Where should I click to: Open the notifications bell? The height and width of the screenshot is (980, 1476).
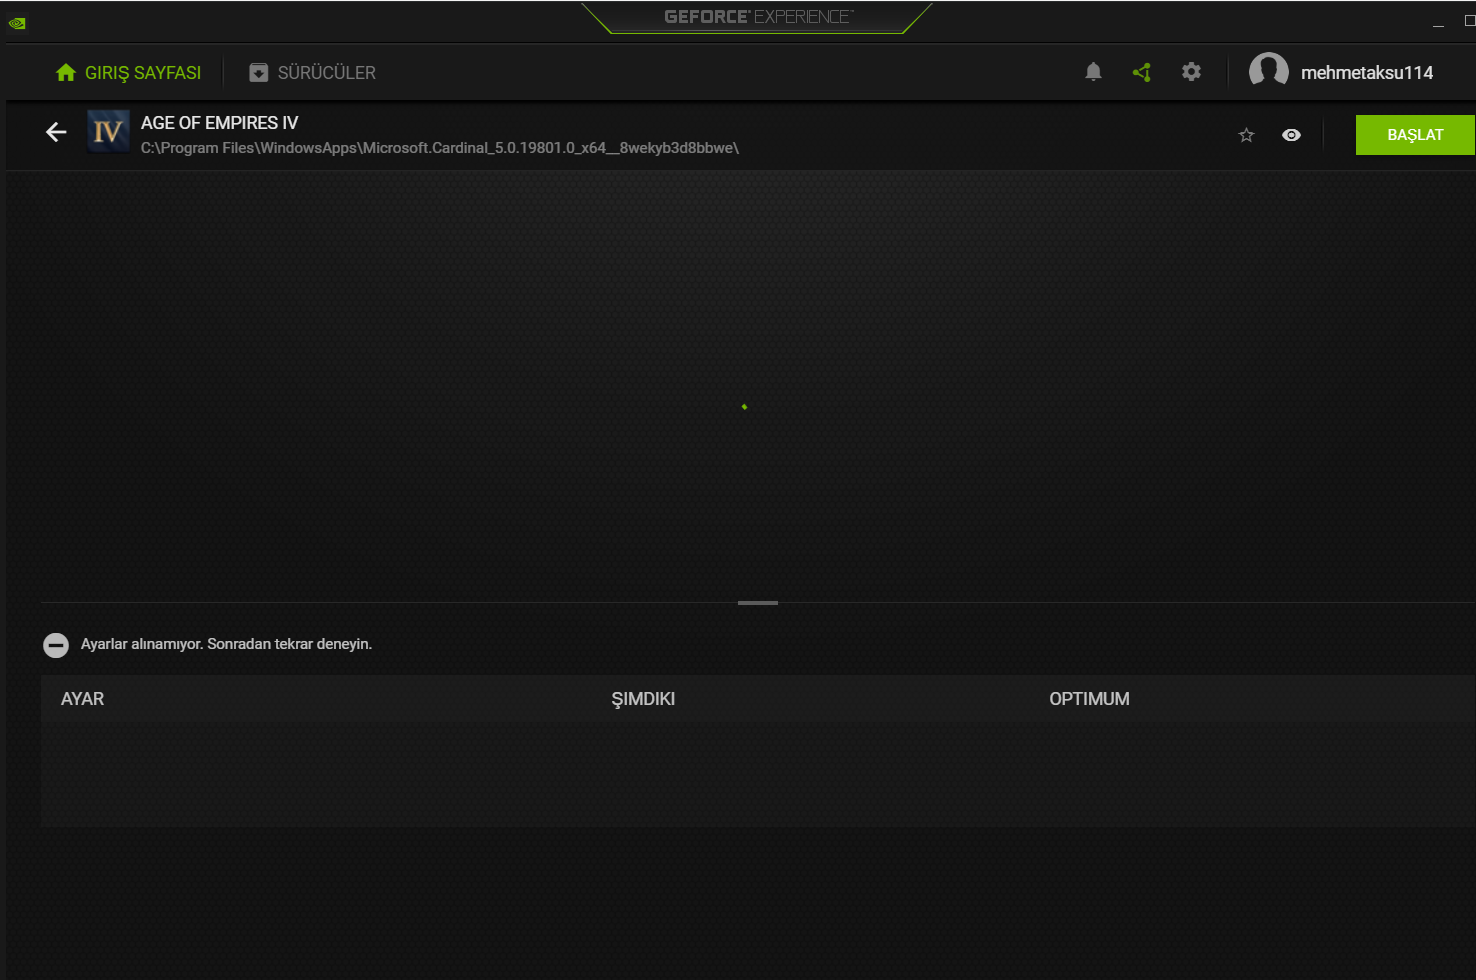pos(1093,72)
